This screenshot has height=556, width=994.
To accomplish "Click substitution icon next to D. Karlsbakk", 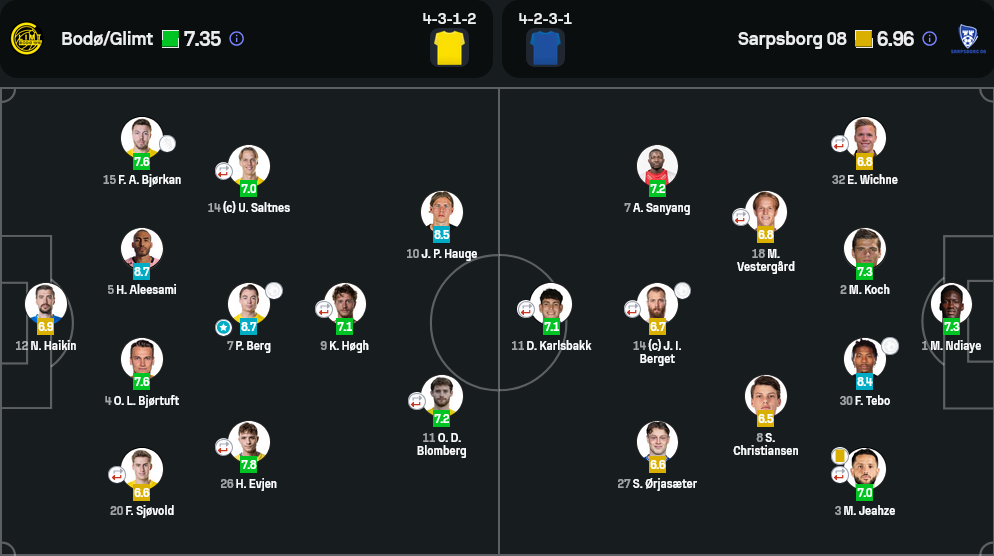I will point(526,309).
